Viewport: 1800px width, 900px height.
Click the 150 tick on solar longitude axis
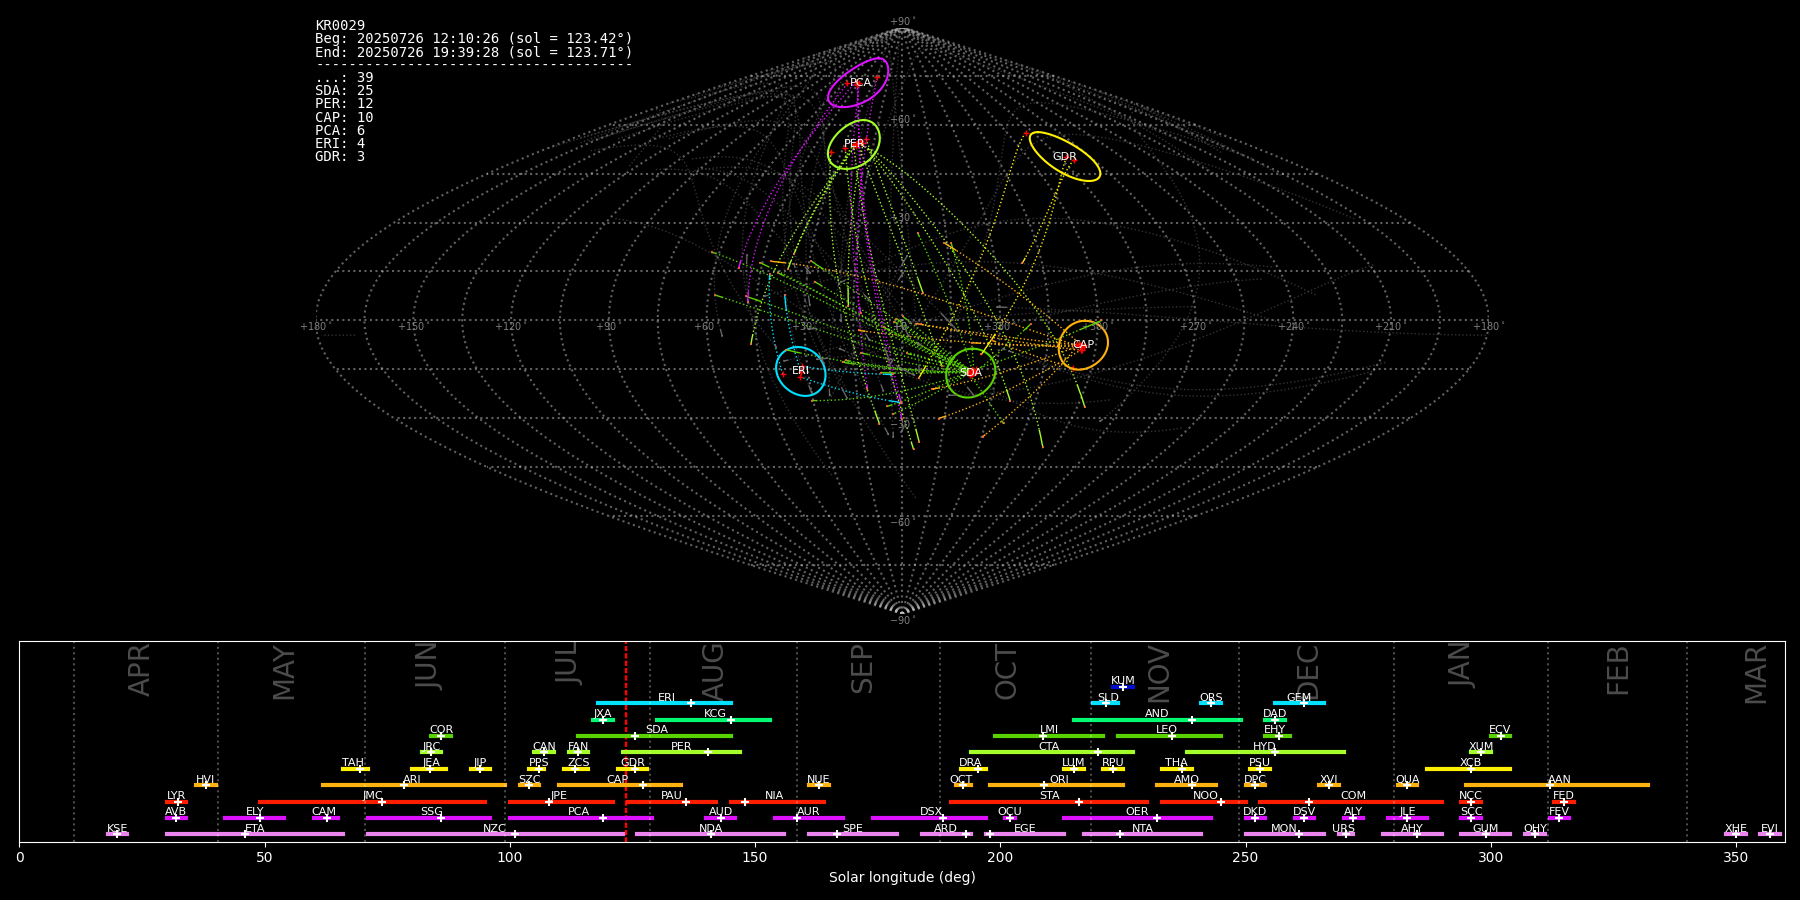[x=755, y=857]
